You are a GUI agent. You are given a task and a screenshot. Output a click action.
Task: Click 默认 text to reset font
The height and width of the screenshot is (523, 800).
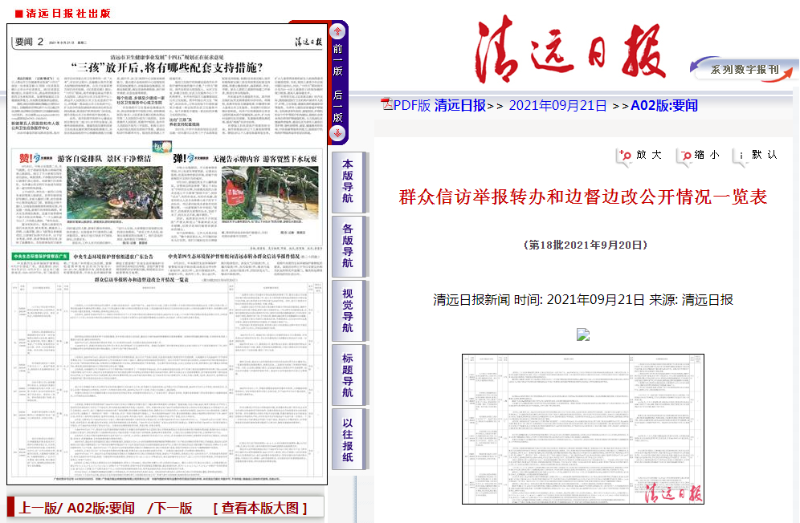click(764, 155)
